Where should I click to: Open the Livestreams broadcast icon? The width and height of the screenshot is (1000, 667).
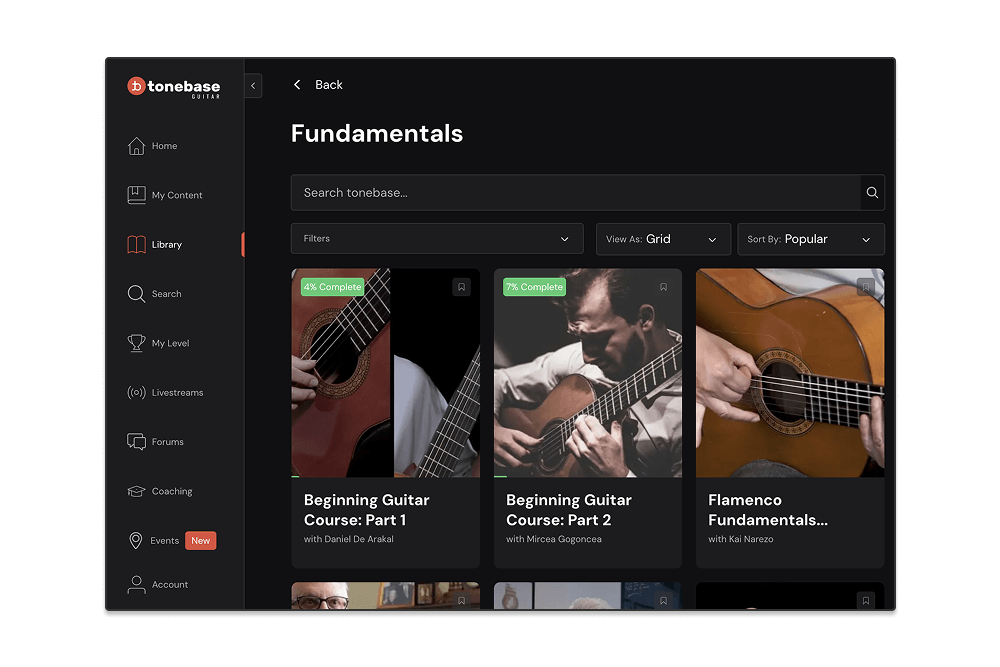[136, 393]
